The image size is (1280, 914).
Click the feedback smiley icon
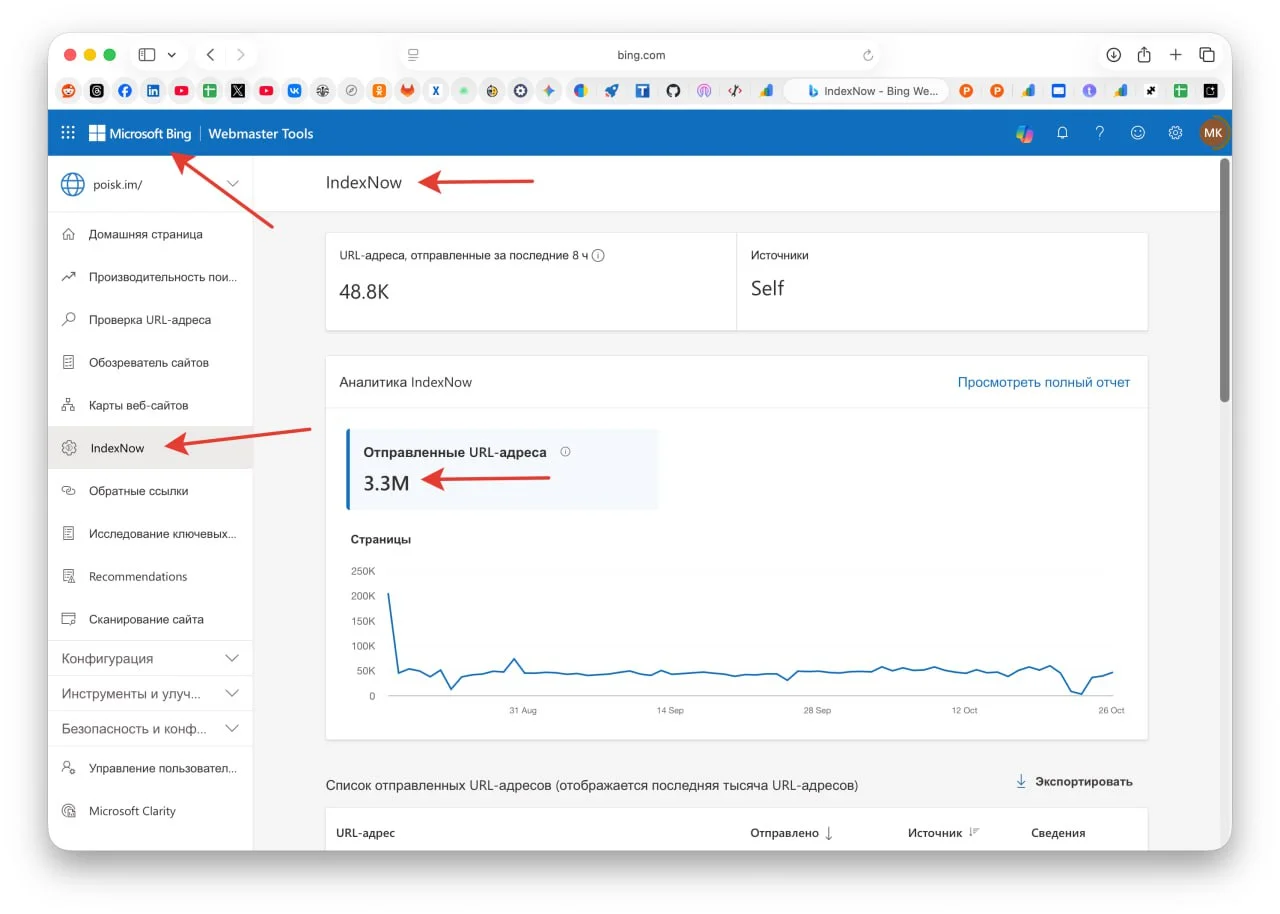[1138, 133]
